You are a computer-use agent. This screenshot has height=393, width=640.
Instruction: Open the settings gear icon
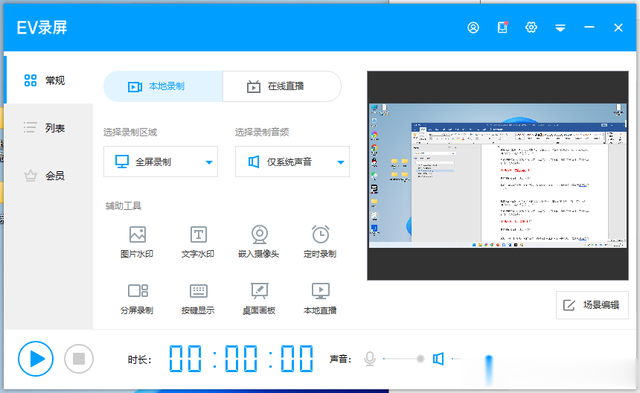pyautogui.click(x=531, y=27)
